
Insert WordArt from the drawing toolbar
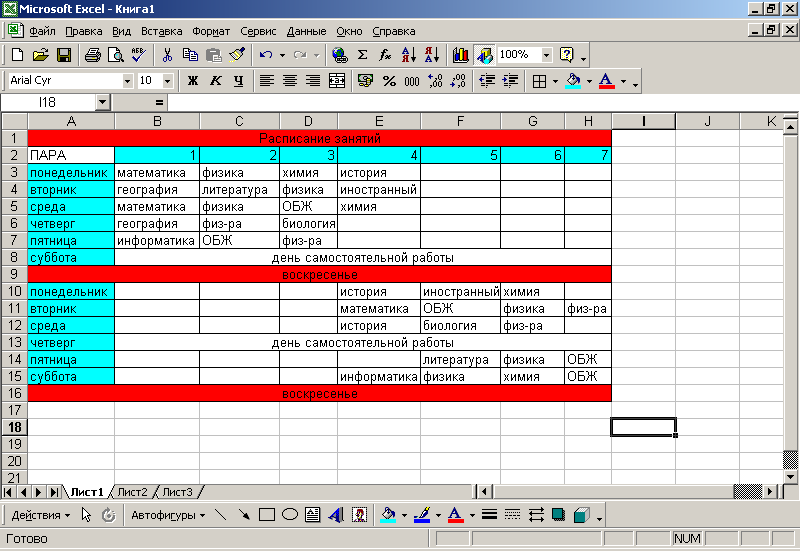(x=335, y=515)
